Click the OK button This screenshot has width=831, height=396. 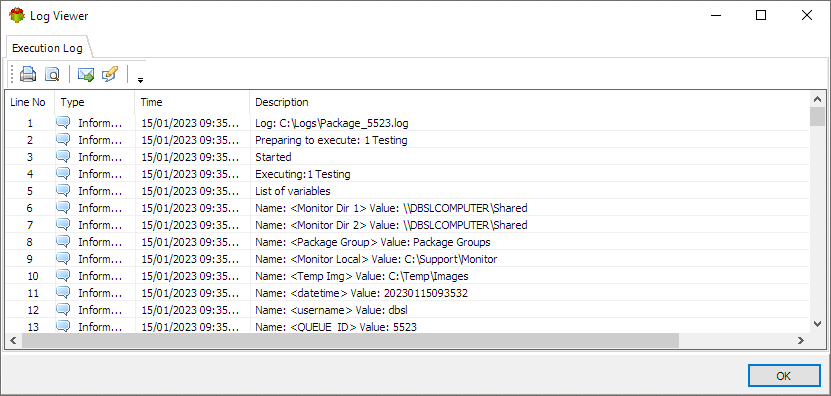pyautogui.click(x=784, y=376)
